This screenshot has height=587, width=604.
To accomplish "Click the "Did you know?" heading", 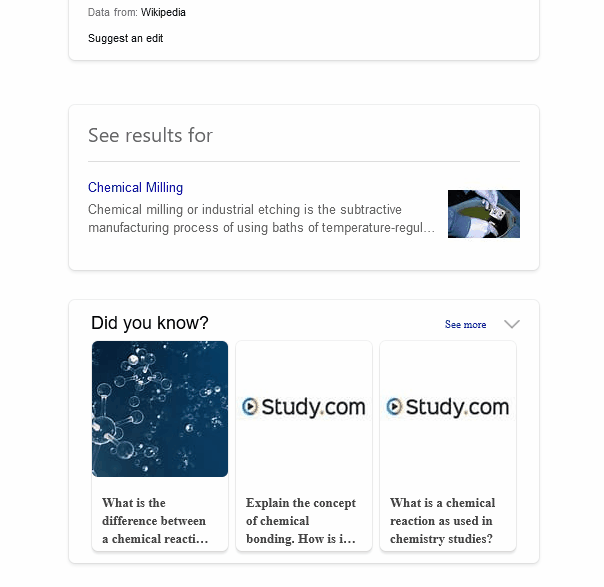I will click(x=150, y=323).
